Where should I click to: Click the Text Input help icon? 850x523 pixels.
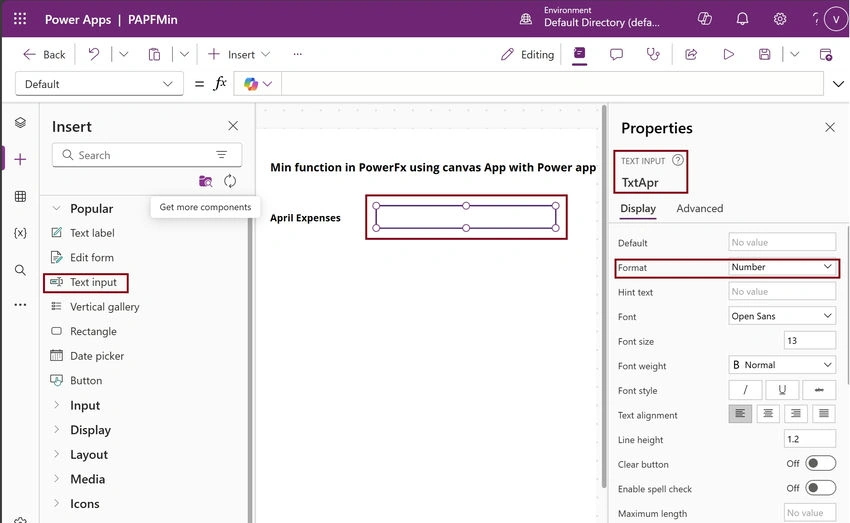[678, 160]
